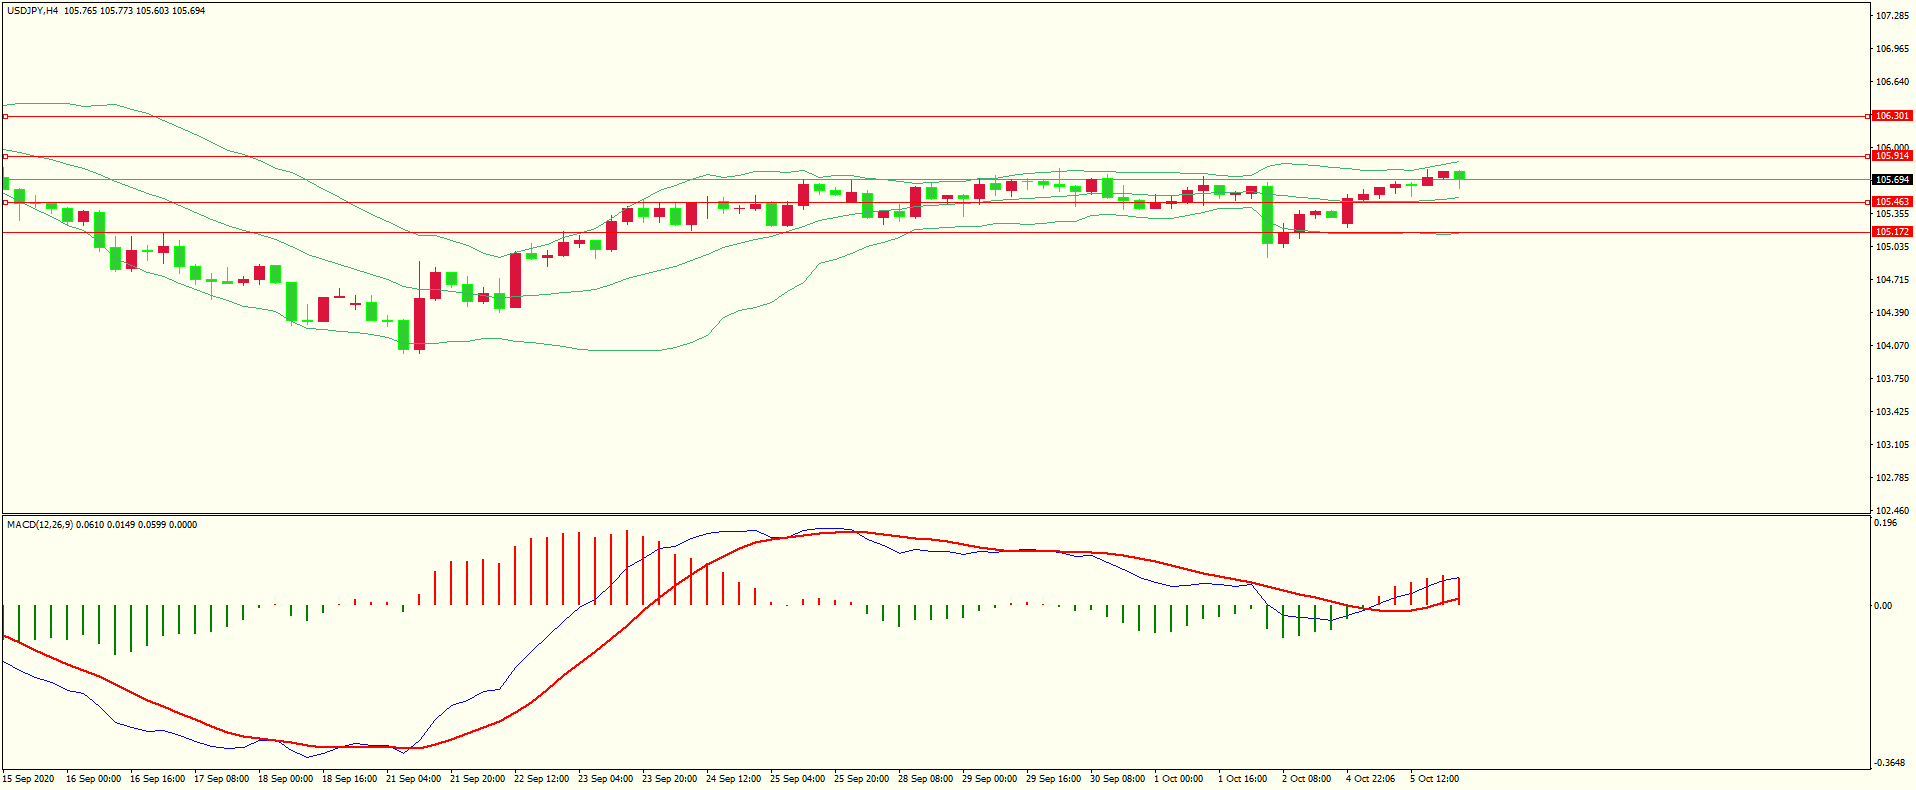Click the divider between price chart and MACD

[935, 515]
